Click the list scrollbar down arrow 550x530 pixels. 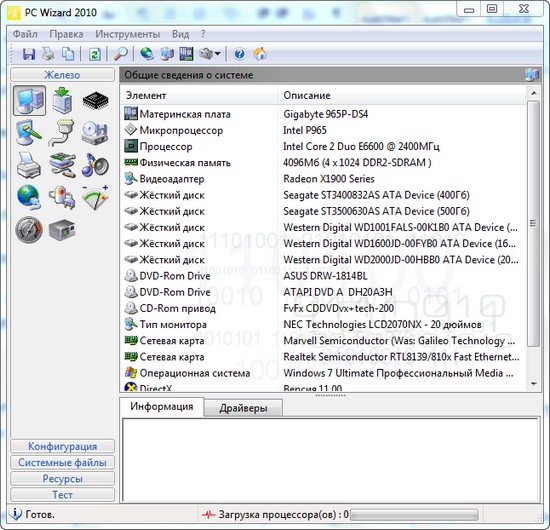pos(534,384)
